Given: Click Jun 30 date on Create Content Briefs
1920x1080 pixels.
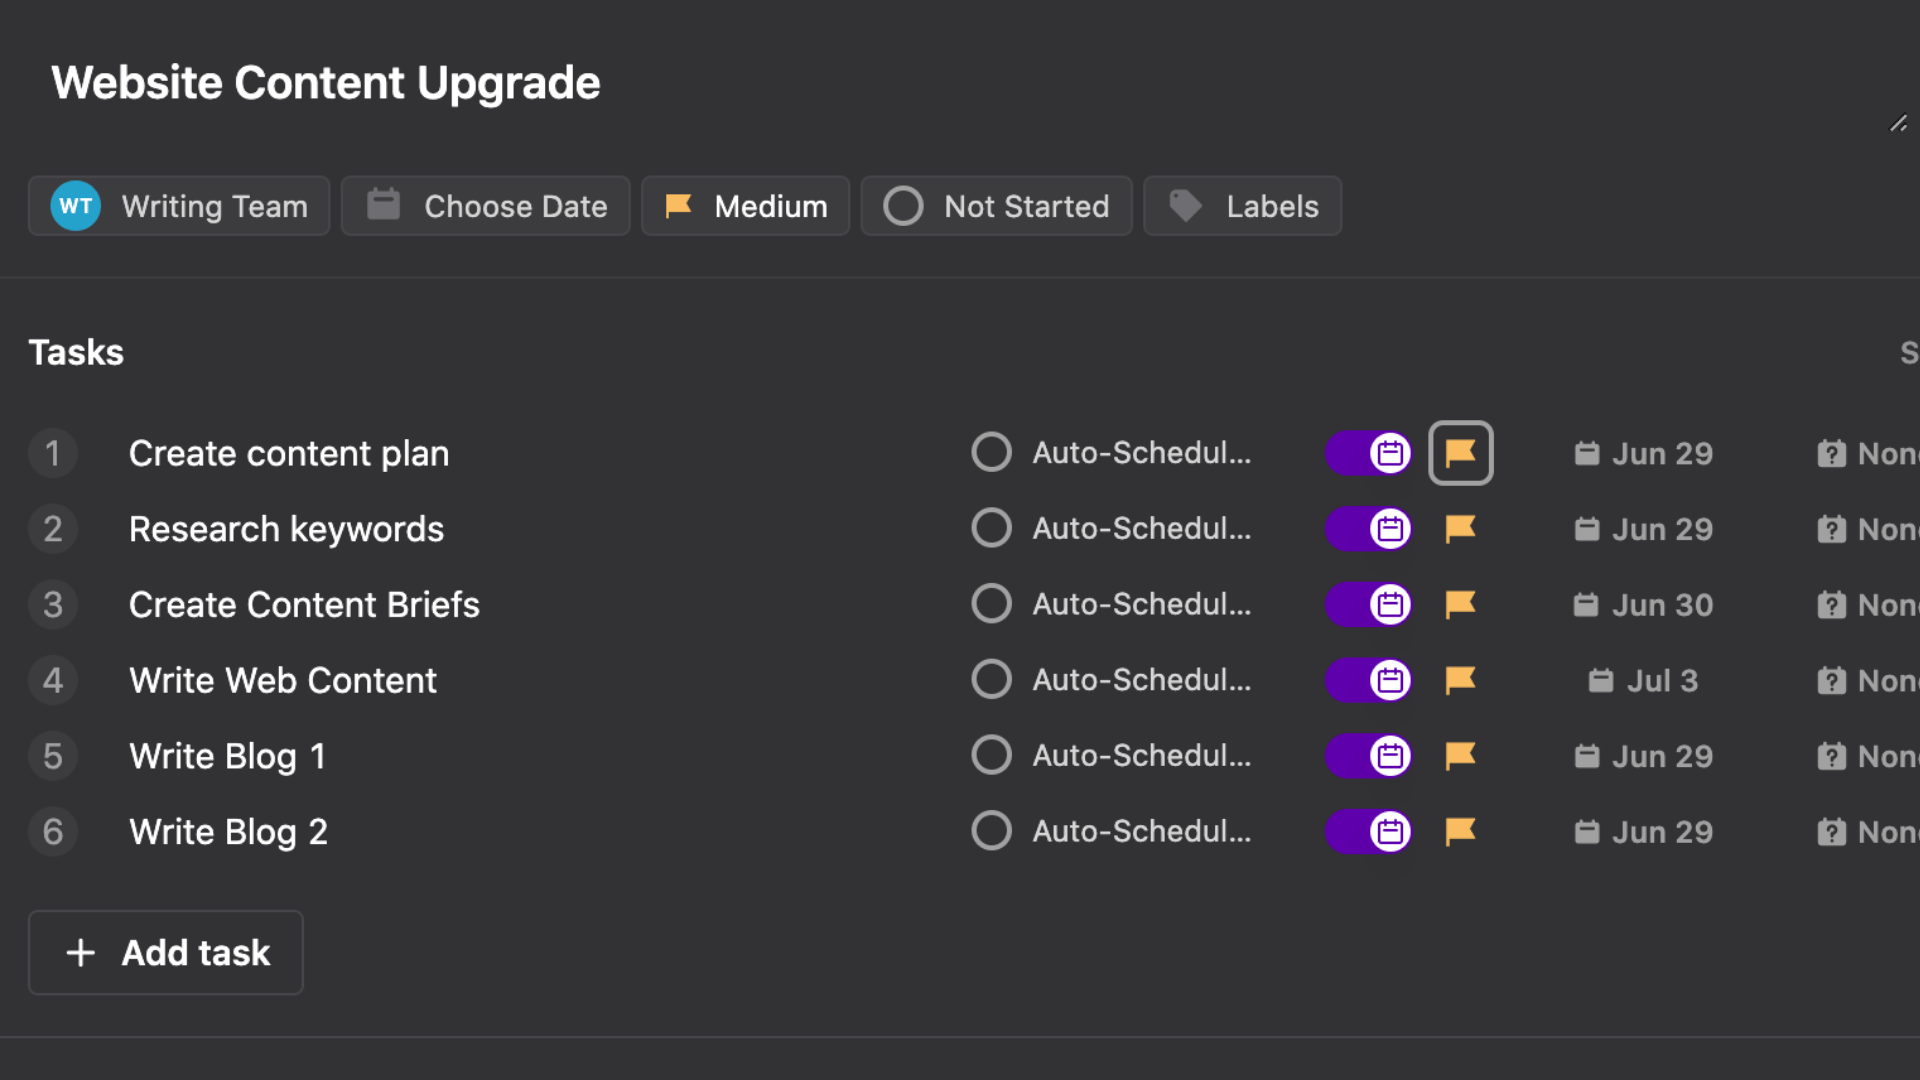Looking at the screenshot, I should tap(1643, 605).
